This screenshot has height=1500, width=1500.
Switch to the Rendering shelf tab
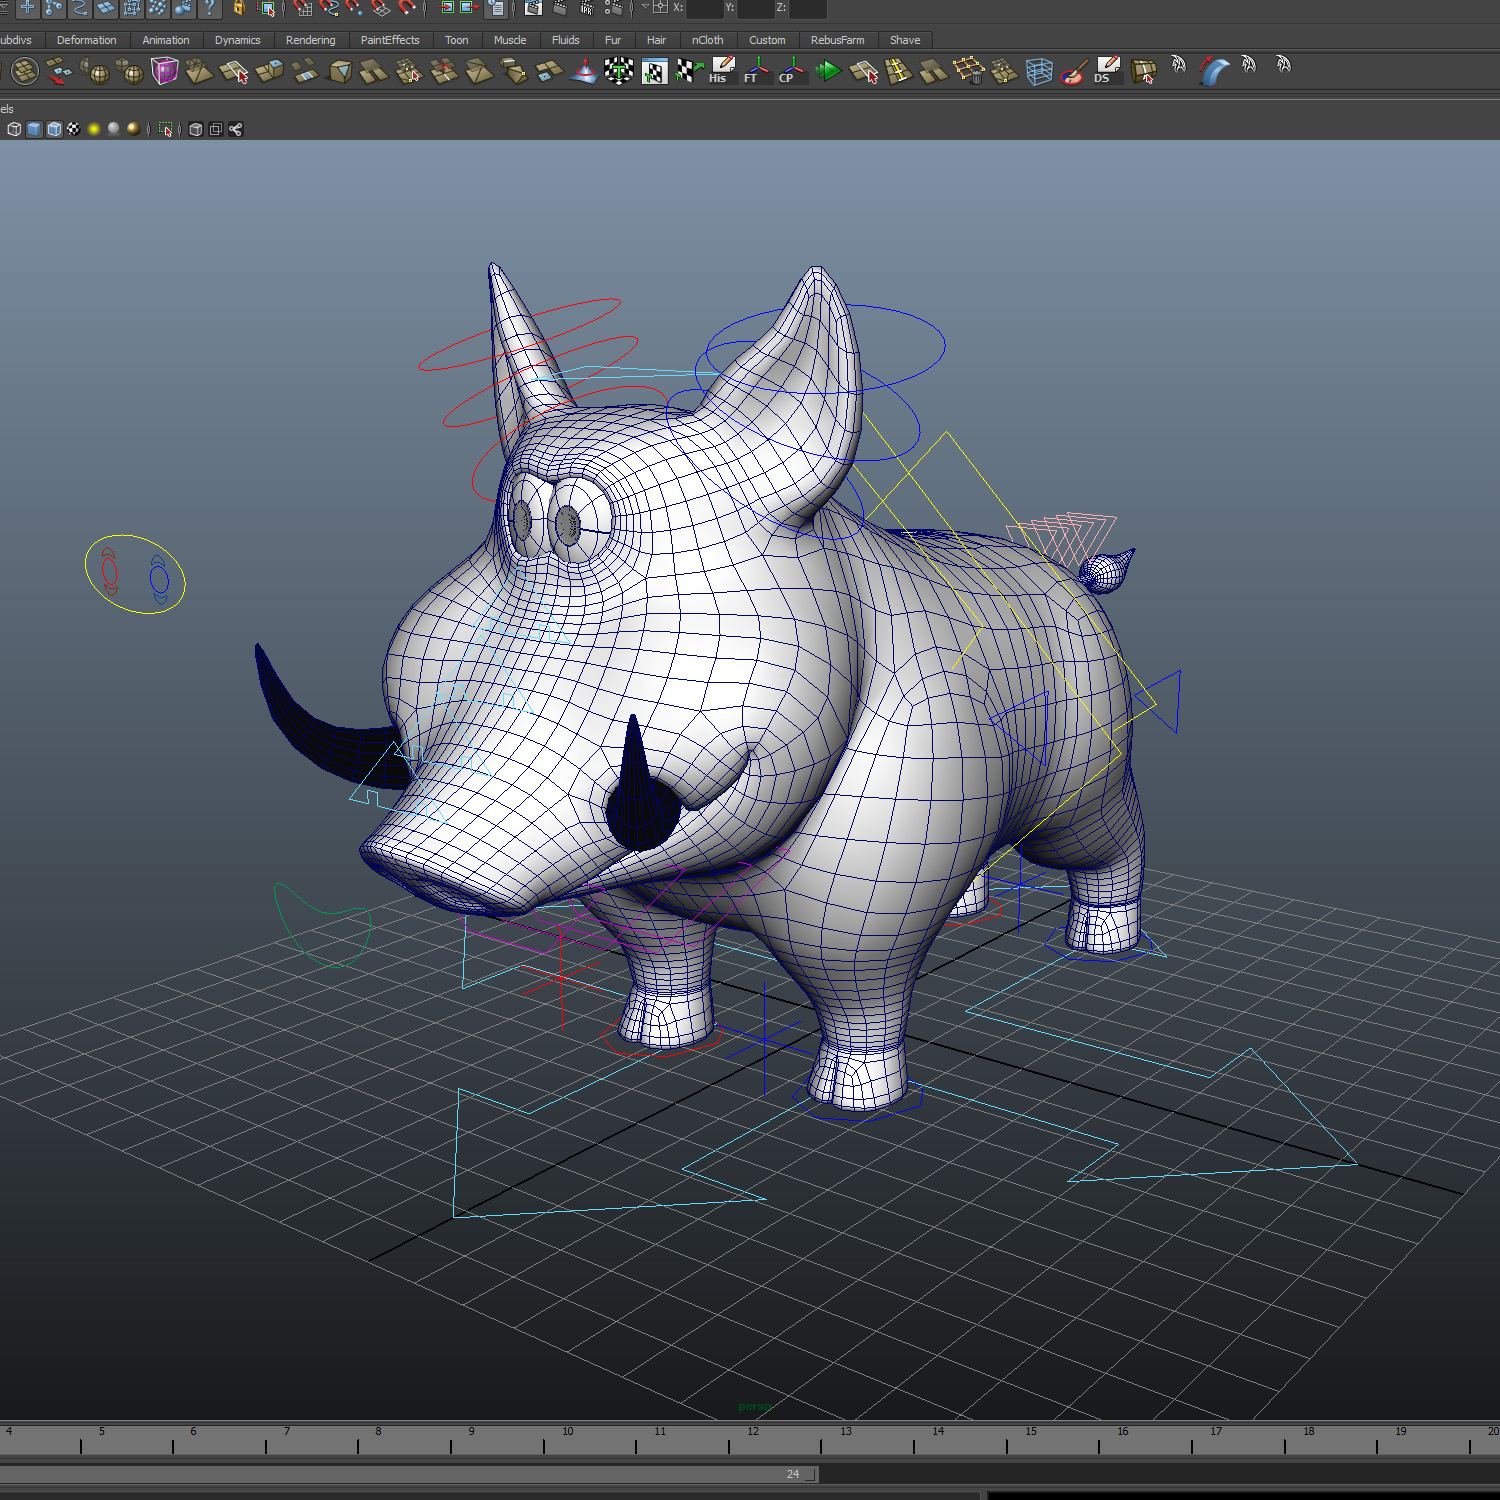310,40
